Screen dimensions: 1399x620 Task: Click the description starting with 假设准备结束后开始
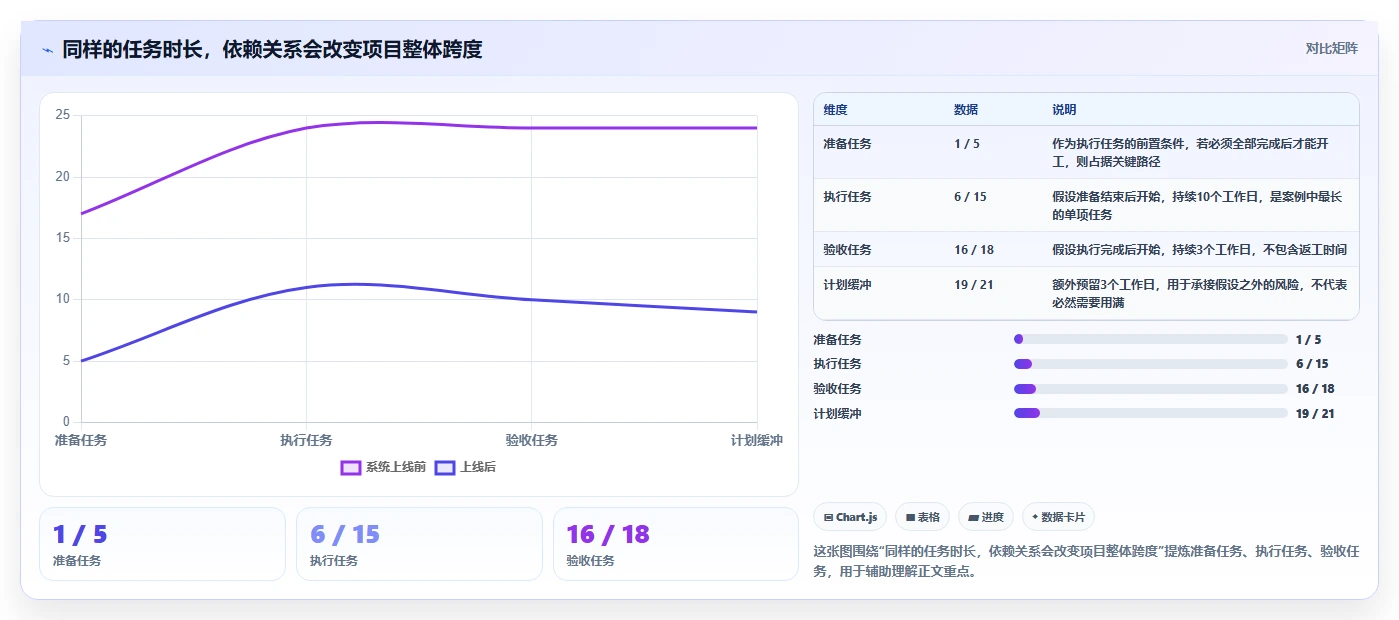click(x=1199, y=206)
